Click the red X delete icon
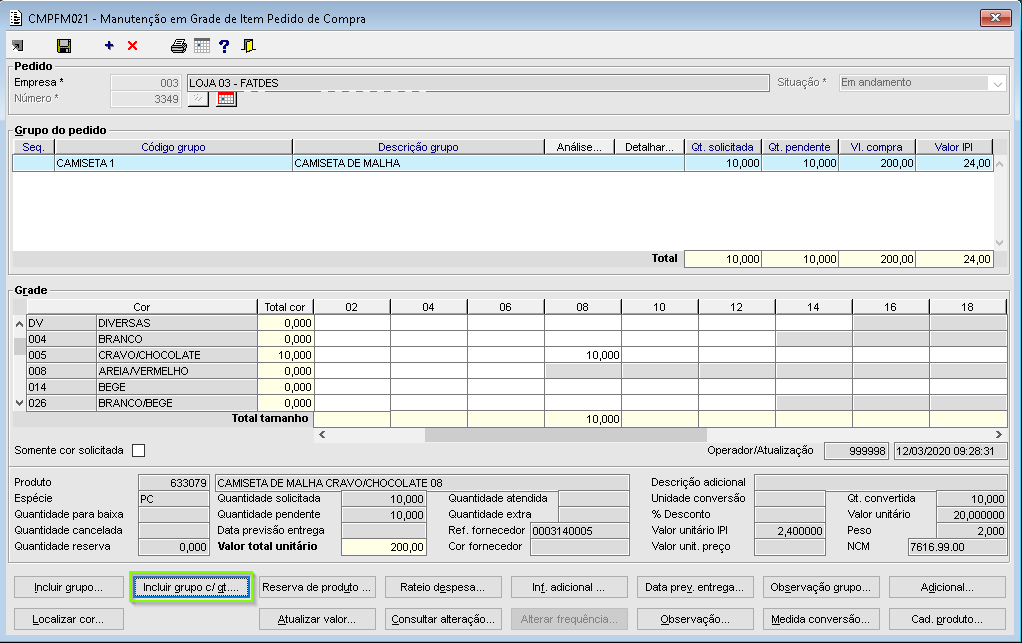Screen dimensions: 1022x643 pos(133,46)
